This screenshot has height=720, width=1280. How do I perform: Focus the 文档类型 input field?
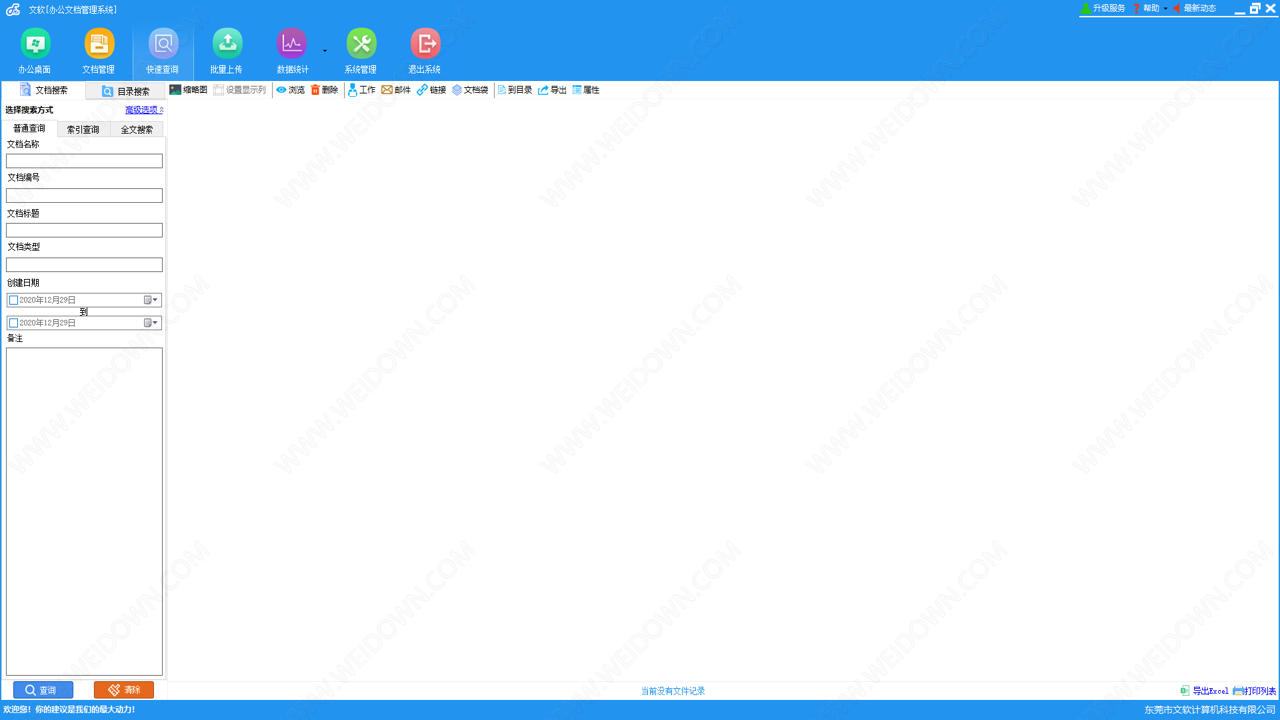(x=84, y=265)
